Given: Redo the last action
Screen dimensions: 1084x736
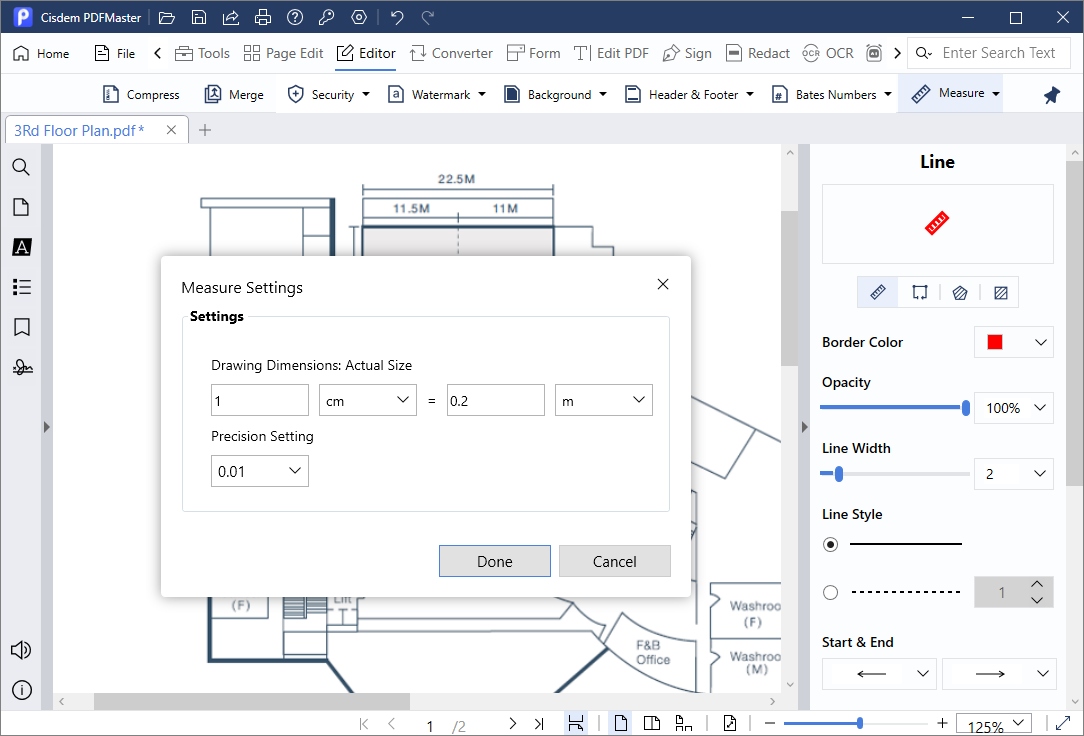Looking at the screenshot, I should [x=429, y=17].
